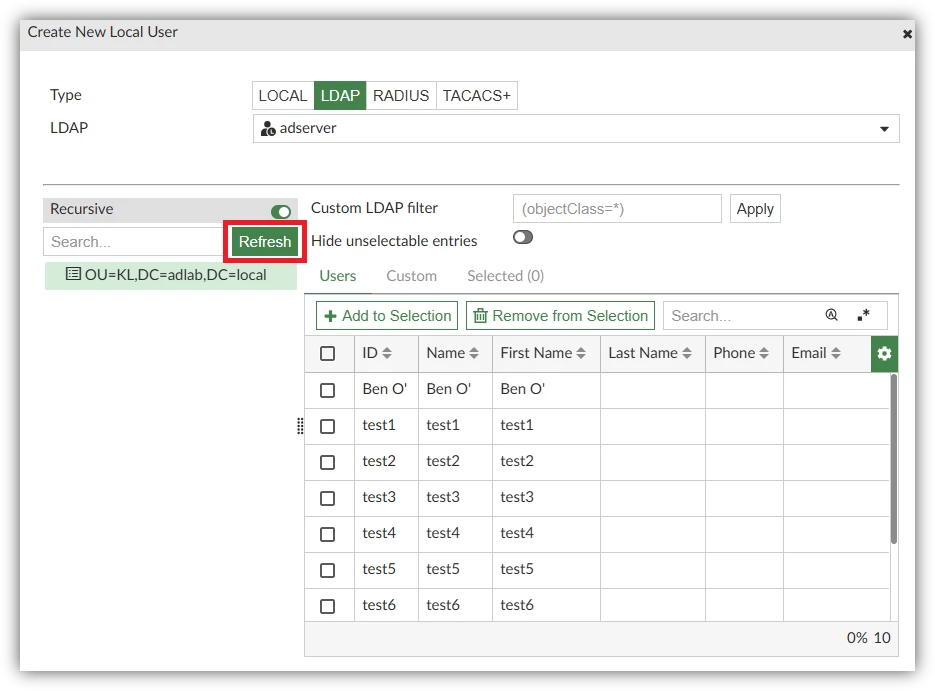This screenshot has width=935, height=691.
Task: Click the sort arrows on First Name column
Action: click(x=581, y=353)
